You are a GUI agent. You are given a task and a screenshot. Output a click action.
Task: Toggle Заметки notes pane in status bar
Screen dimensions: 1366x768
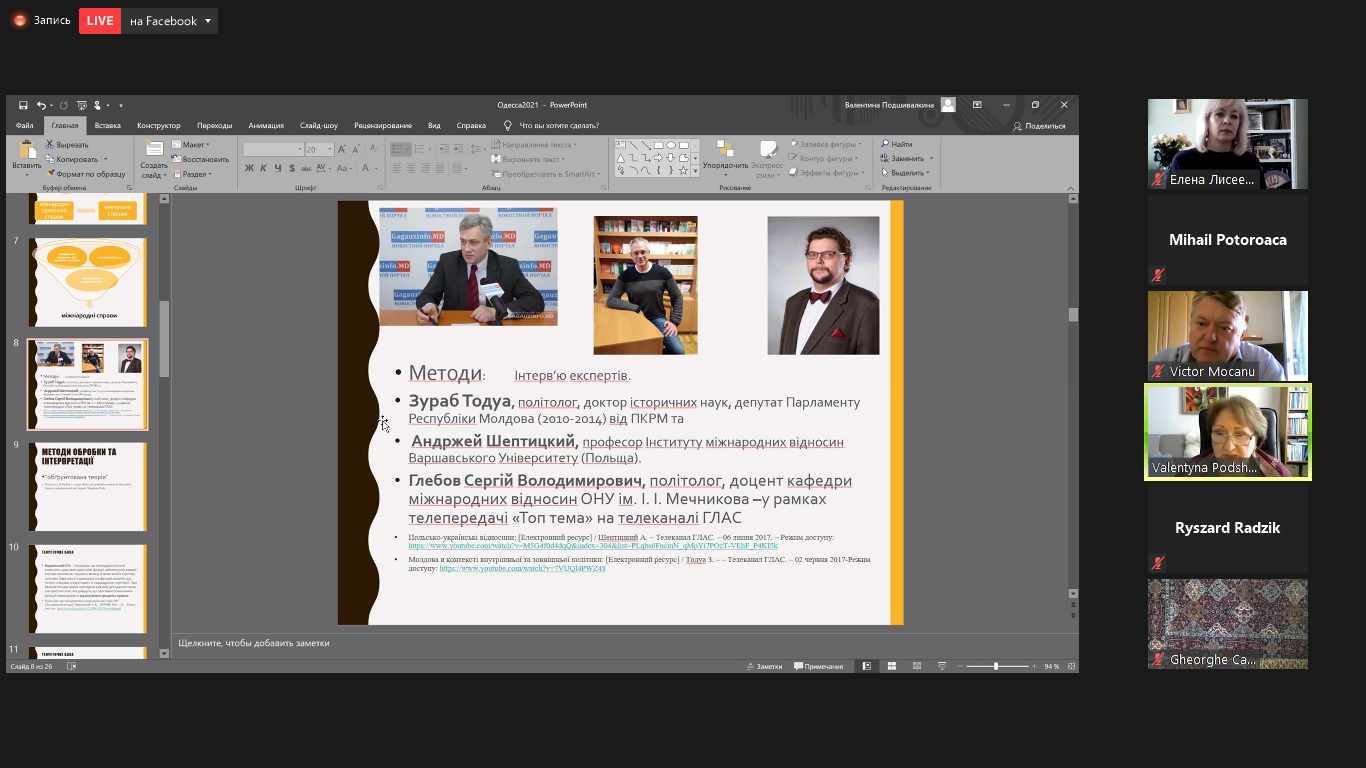pos(764,666)
